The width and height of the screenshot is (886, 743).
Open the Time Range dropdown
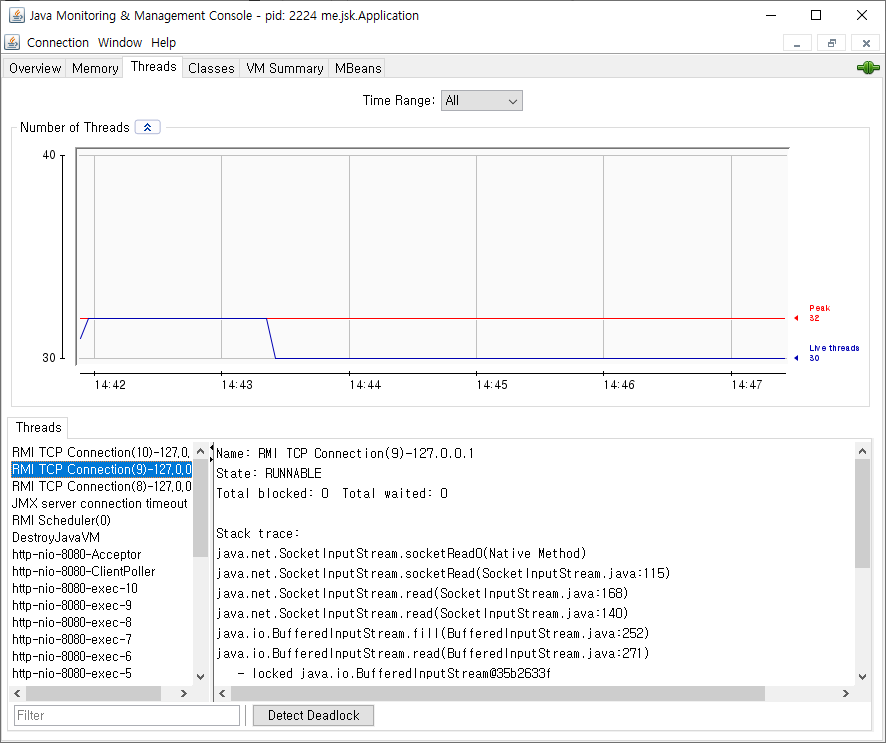point(481,101)
